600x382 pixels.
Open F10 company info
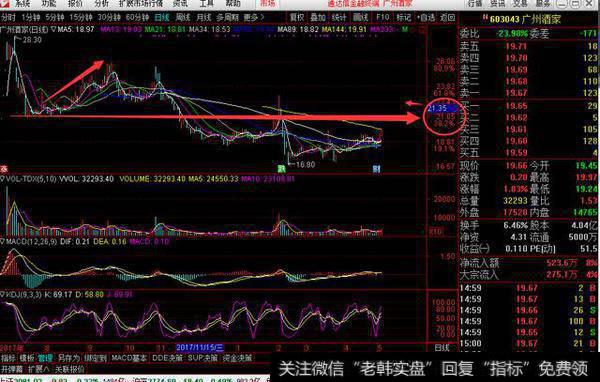click(x=382, y=18)
